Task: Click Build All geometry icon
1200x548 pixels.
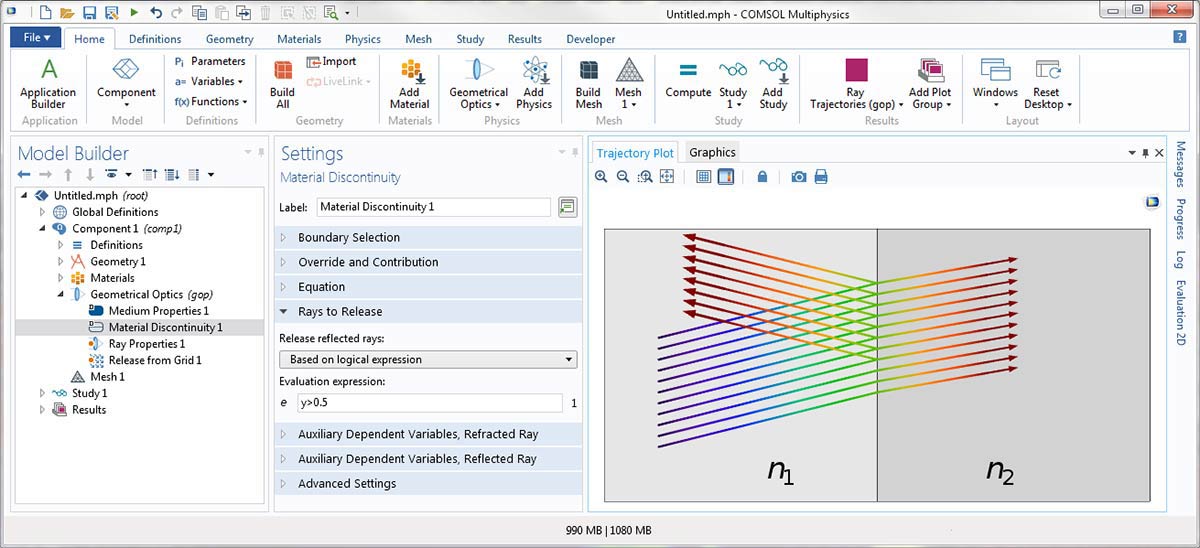Action: point(282,82)
